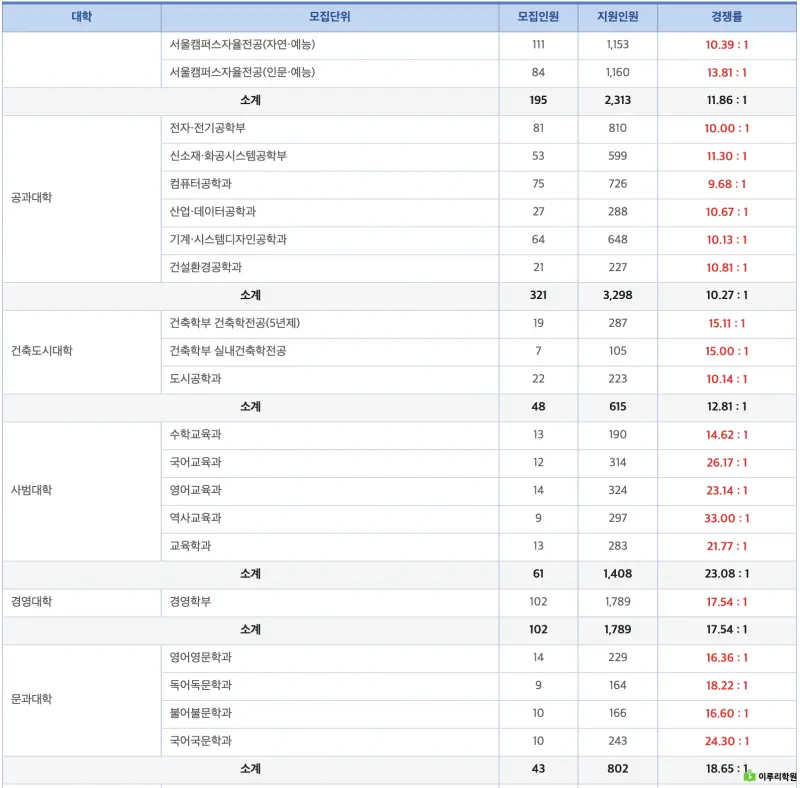Click the 23.14 : 1 ratio for 영어교육과

click(727, 490)
